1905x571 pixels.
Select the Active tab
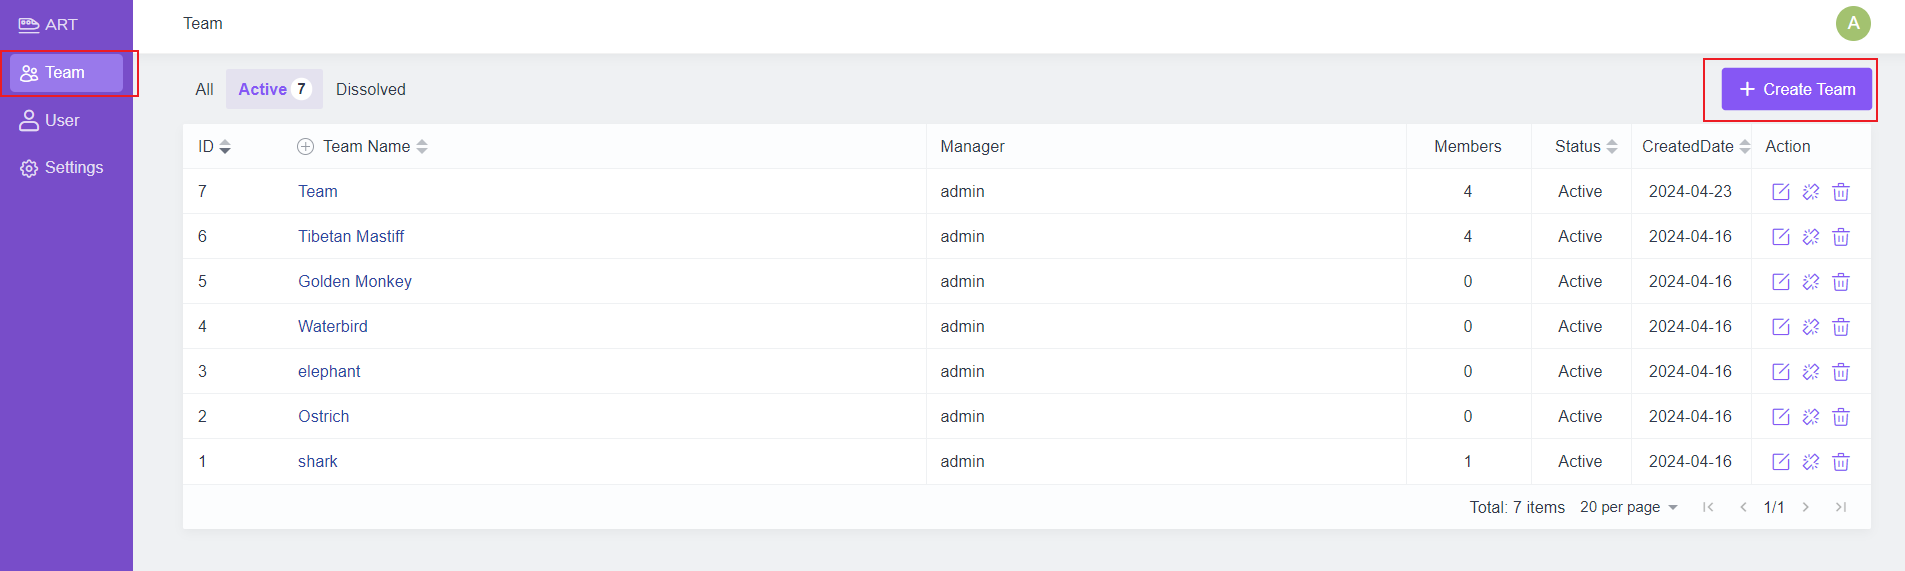pyautogui.click(x=274, y=89)
